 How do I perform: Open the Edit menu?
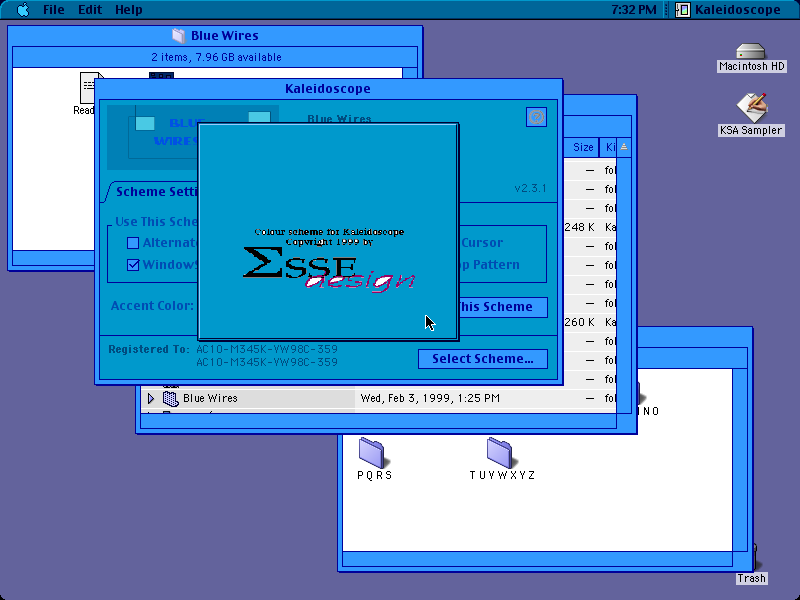click(90, 9)
